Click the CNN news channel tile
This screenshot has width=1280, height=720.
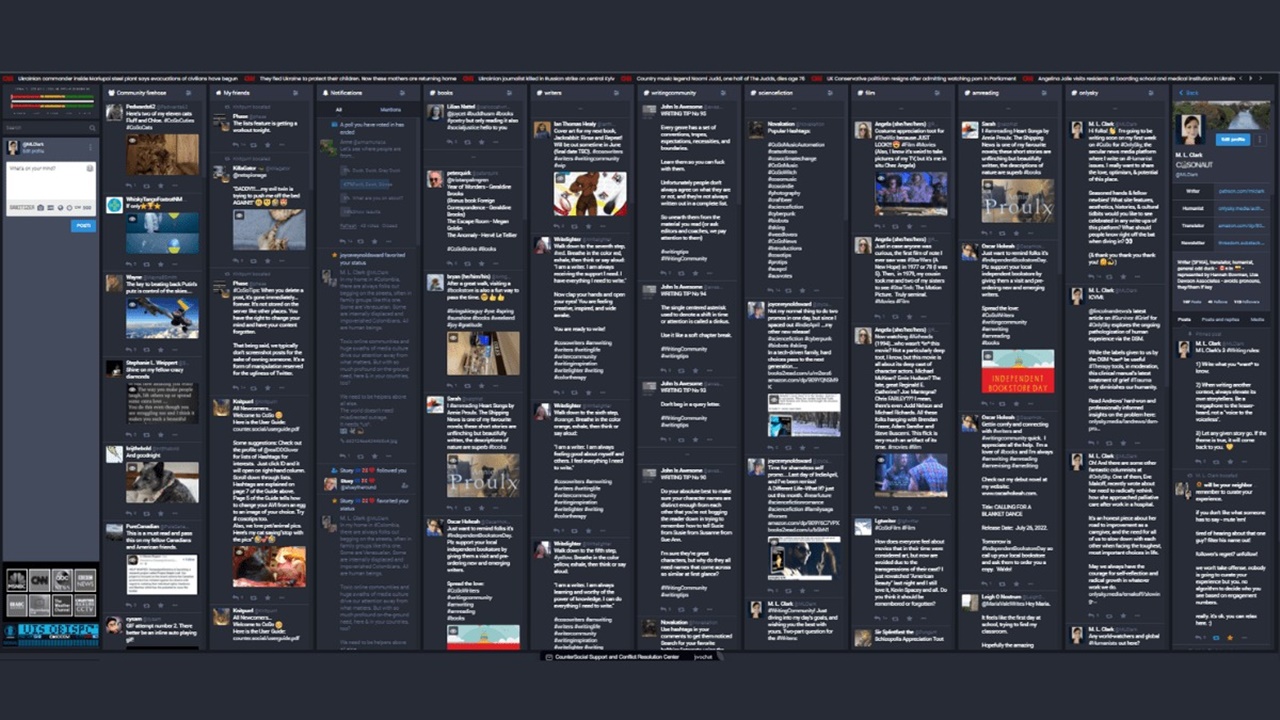(x=39, y=579)
